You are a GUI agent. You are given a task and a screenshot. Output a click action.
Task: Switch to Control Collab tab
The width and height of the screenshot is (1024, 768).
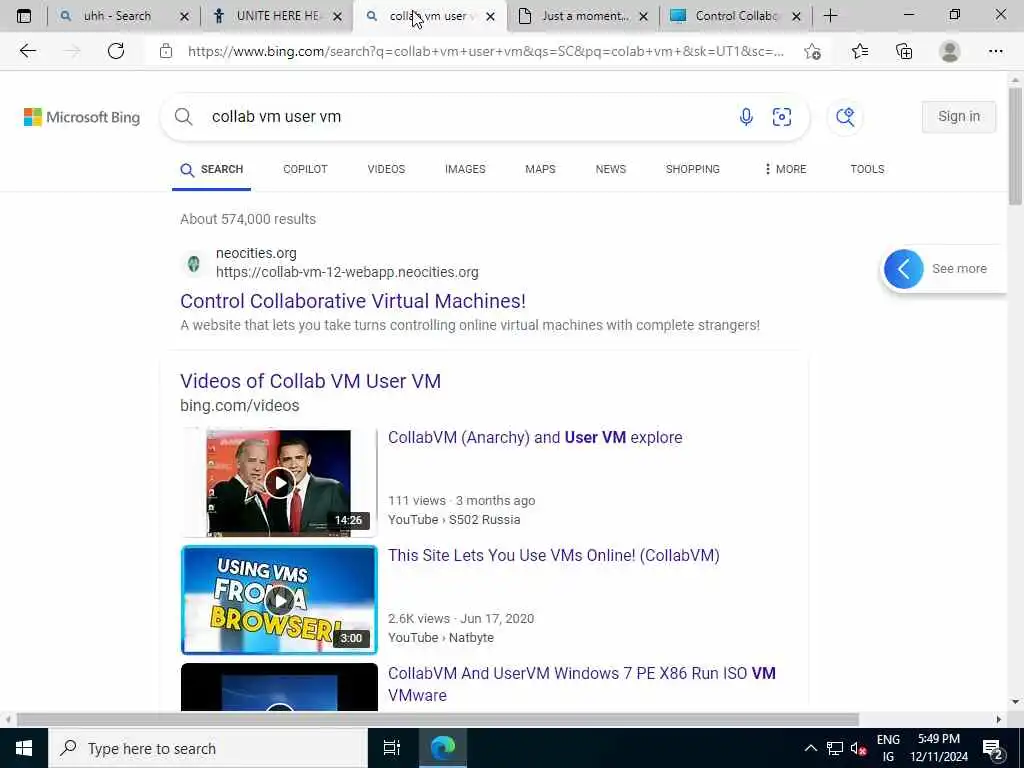[x=735, y=16]
